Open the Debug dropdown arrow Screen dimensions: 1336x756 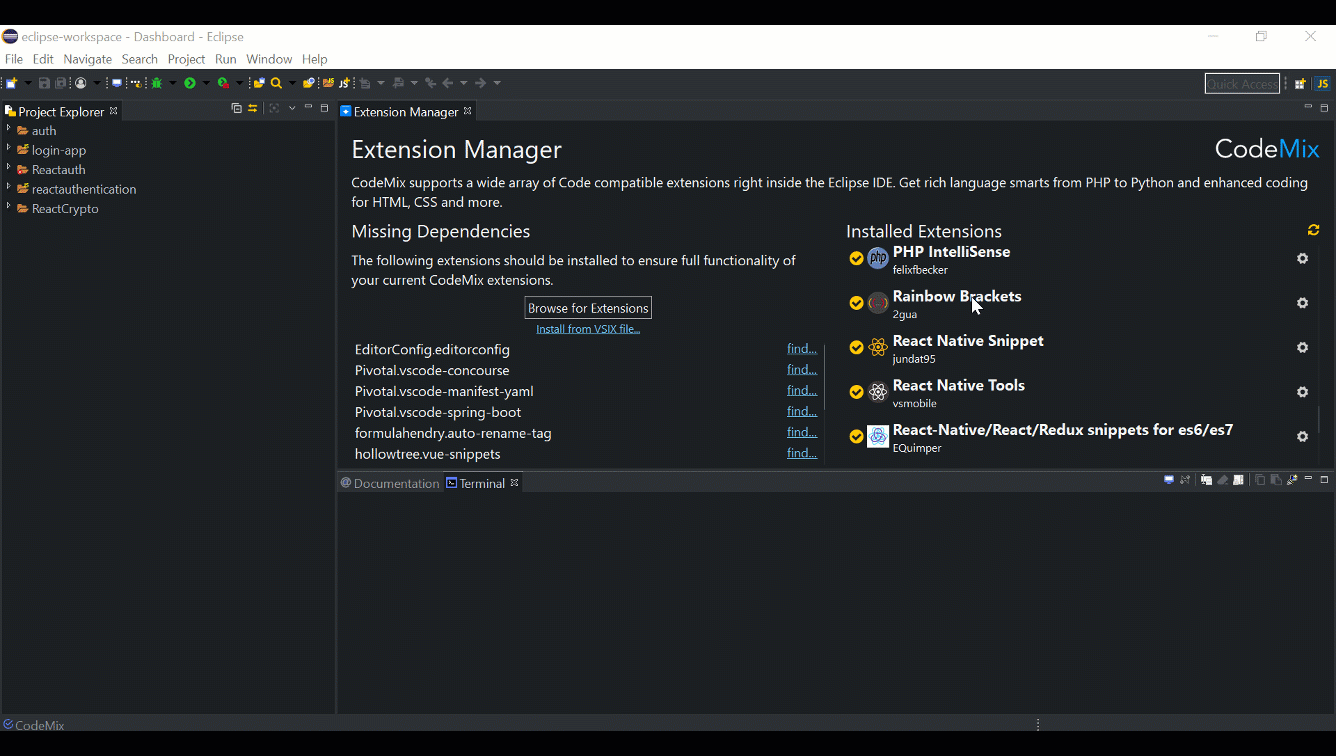point(172,83)
